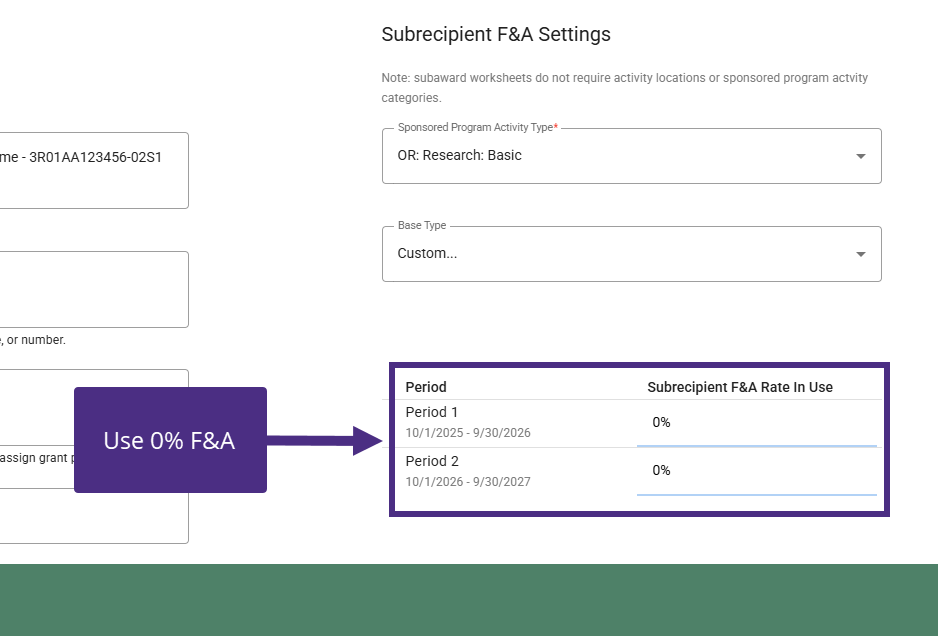Click the "Period" column header
The height and width of the screenshot is (636, 938).
click(x=426, y=387)
